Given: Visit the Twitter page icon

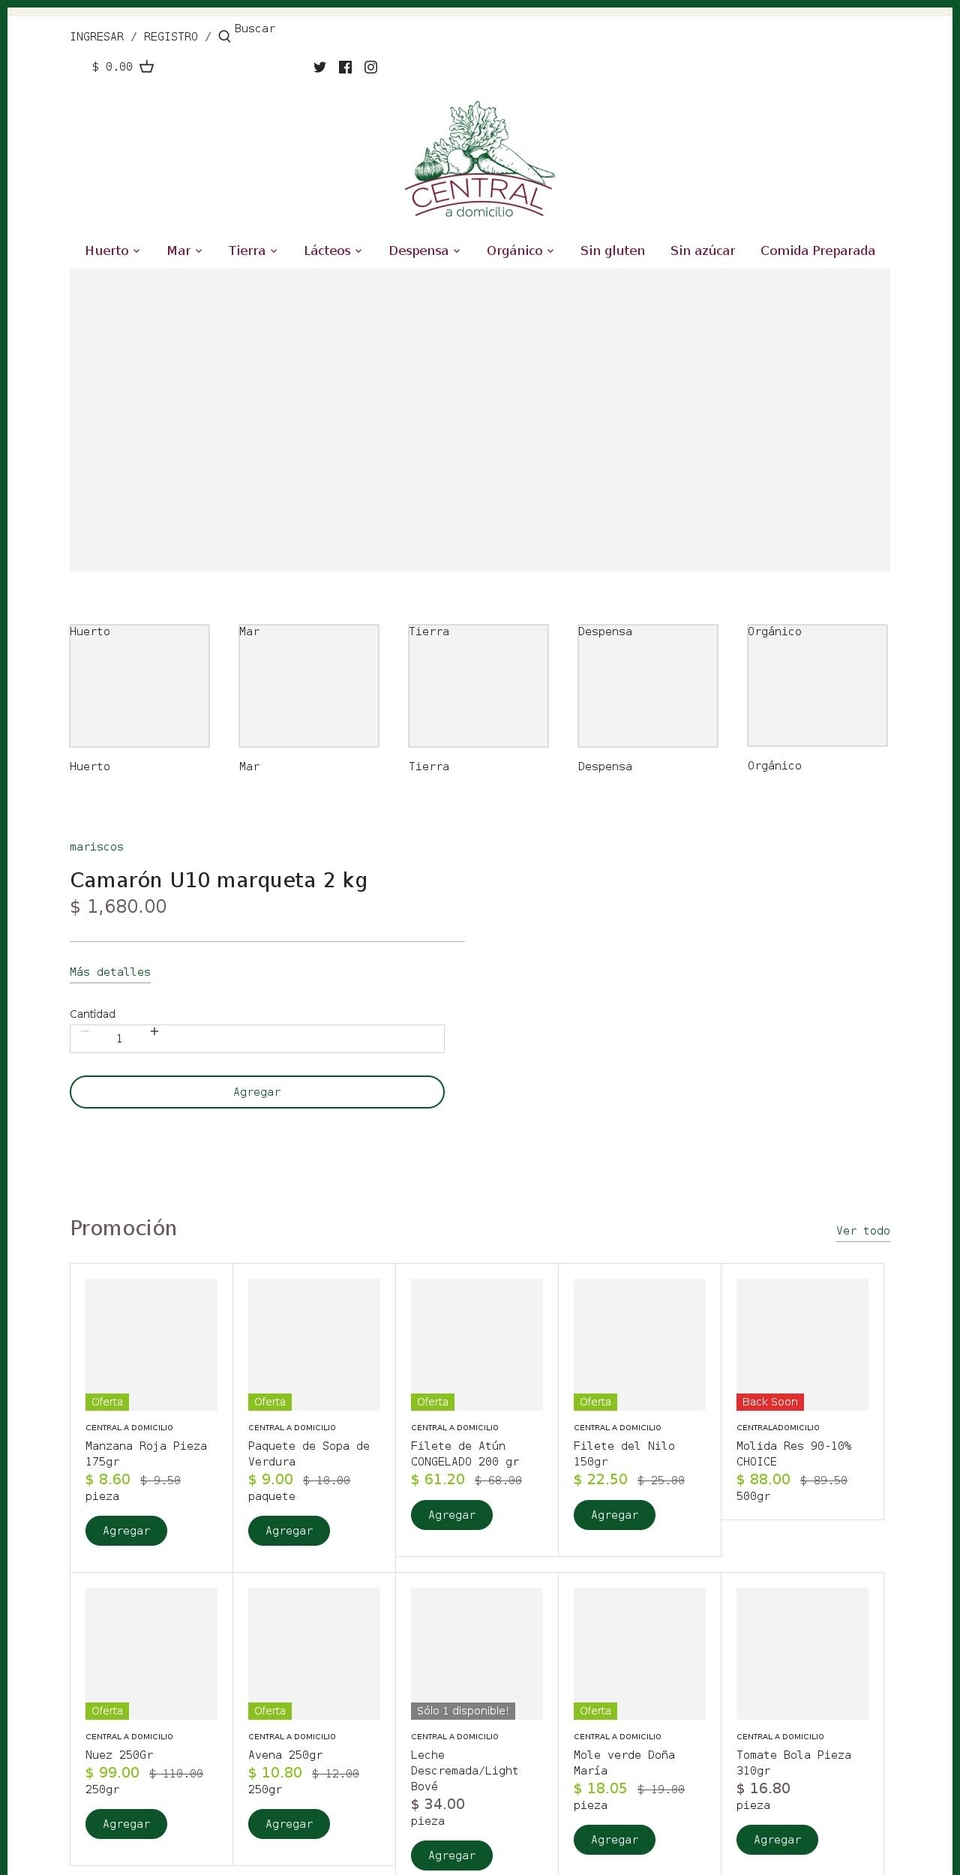Looking at the screenshot, I should 320,67.
